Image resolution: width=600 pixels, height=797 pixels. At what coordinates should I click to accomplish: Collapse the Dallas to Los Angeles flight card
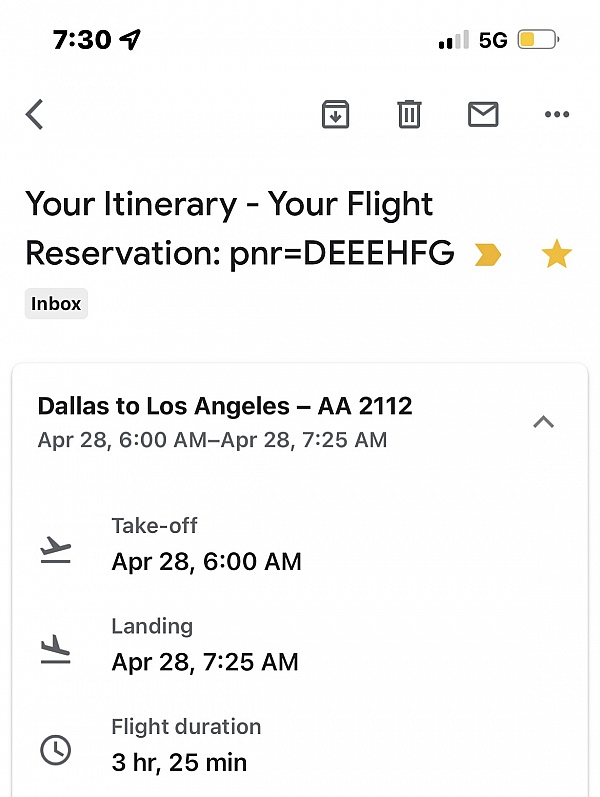[543, 422]
